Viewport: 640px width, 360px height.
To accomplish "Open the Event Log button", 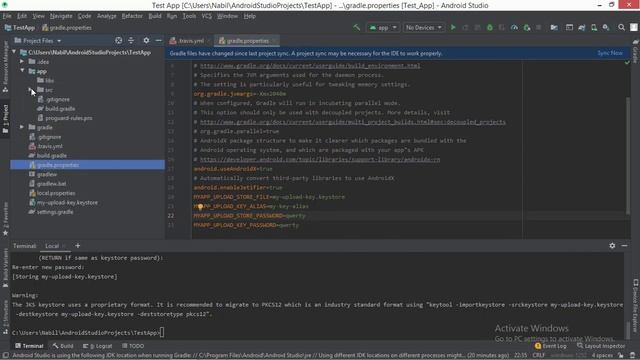I will (x=551, y=346).
